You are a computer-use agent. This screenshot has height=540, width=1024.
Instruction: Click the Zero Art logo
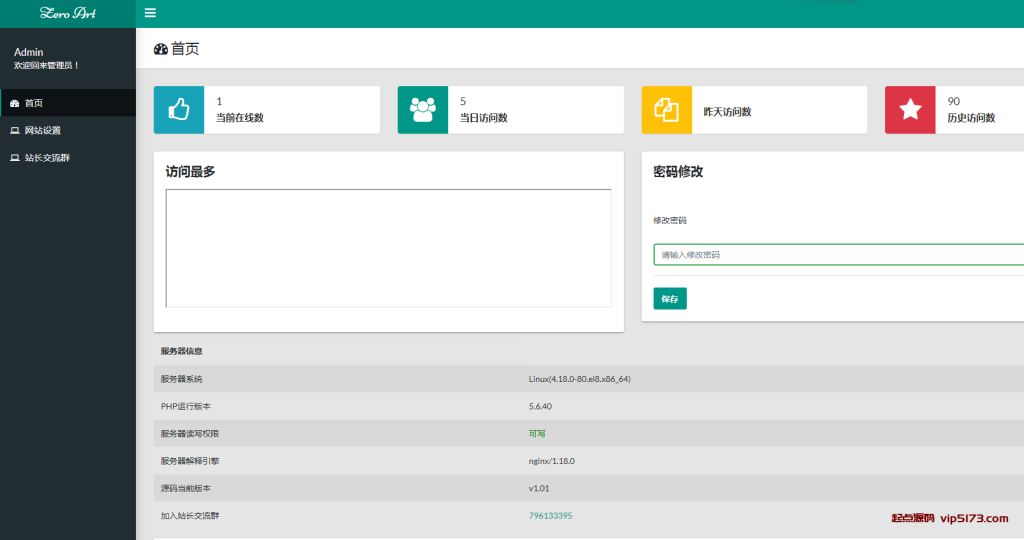coord(68,13)
